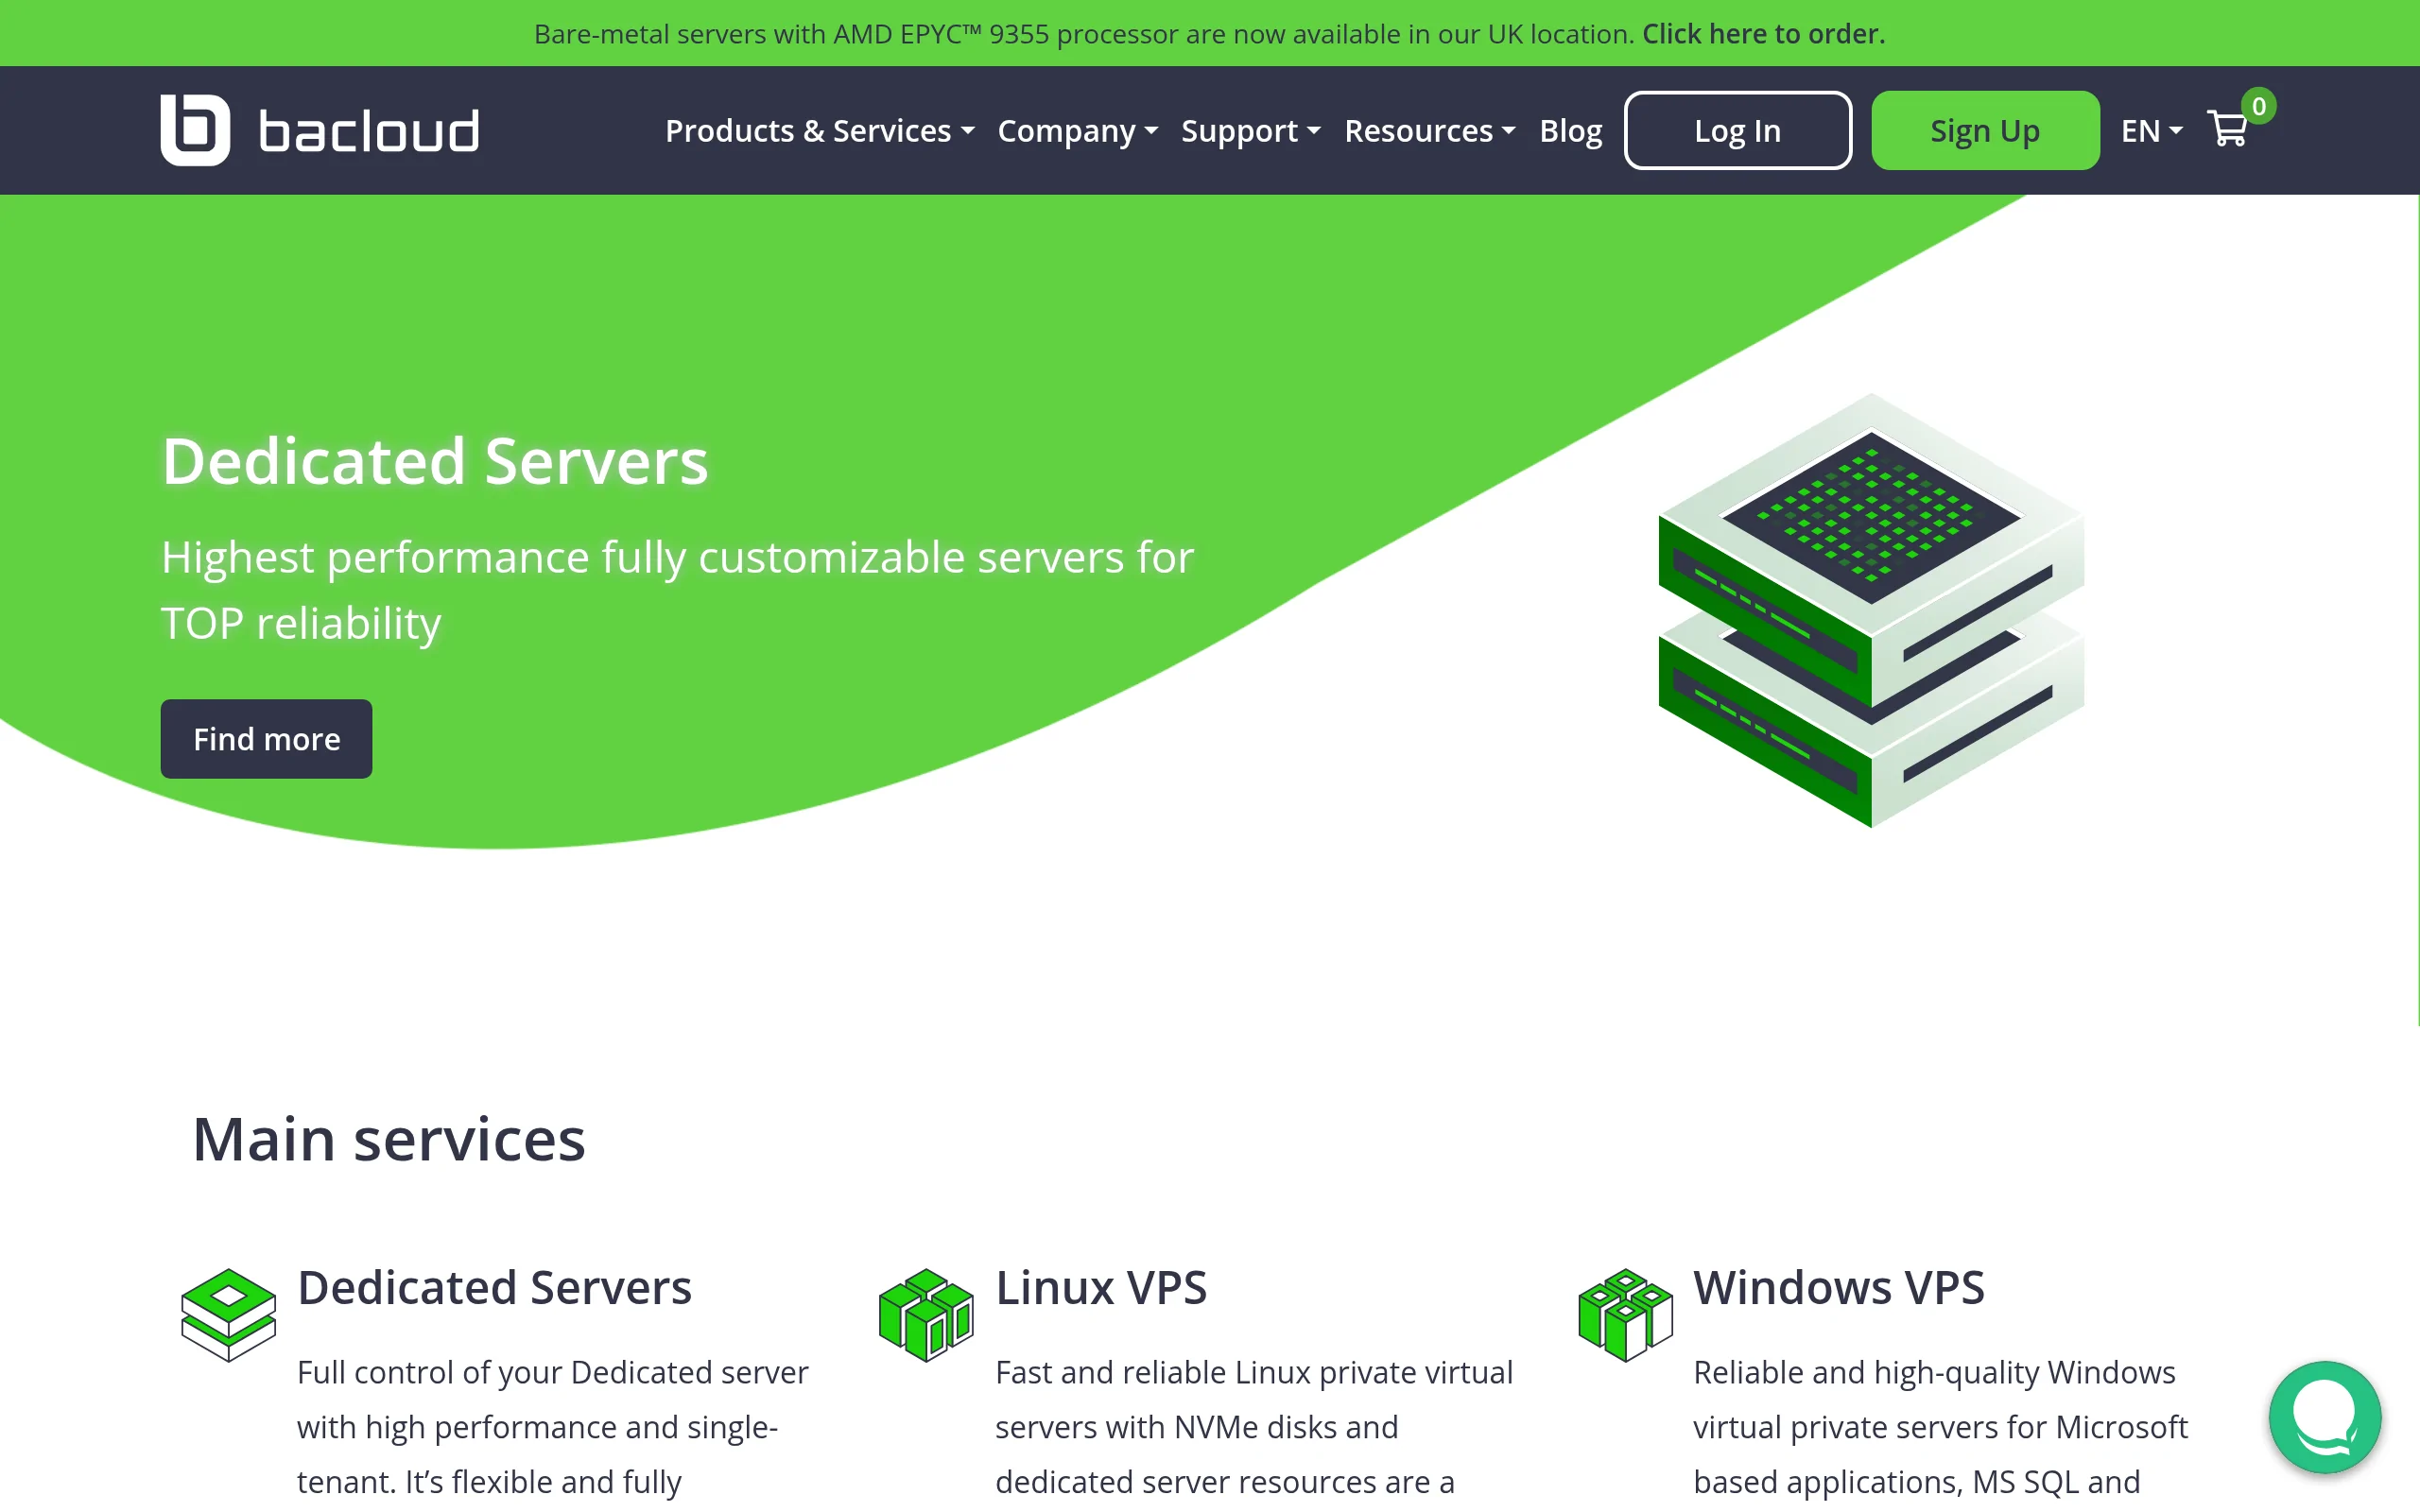Click the bacloud wordmark text

[x=369, y=131]
